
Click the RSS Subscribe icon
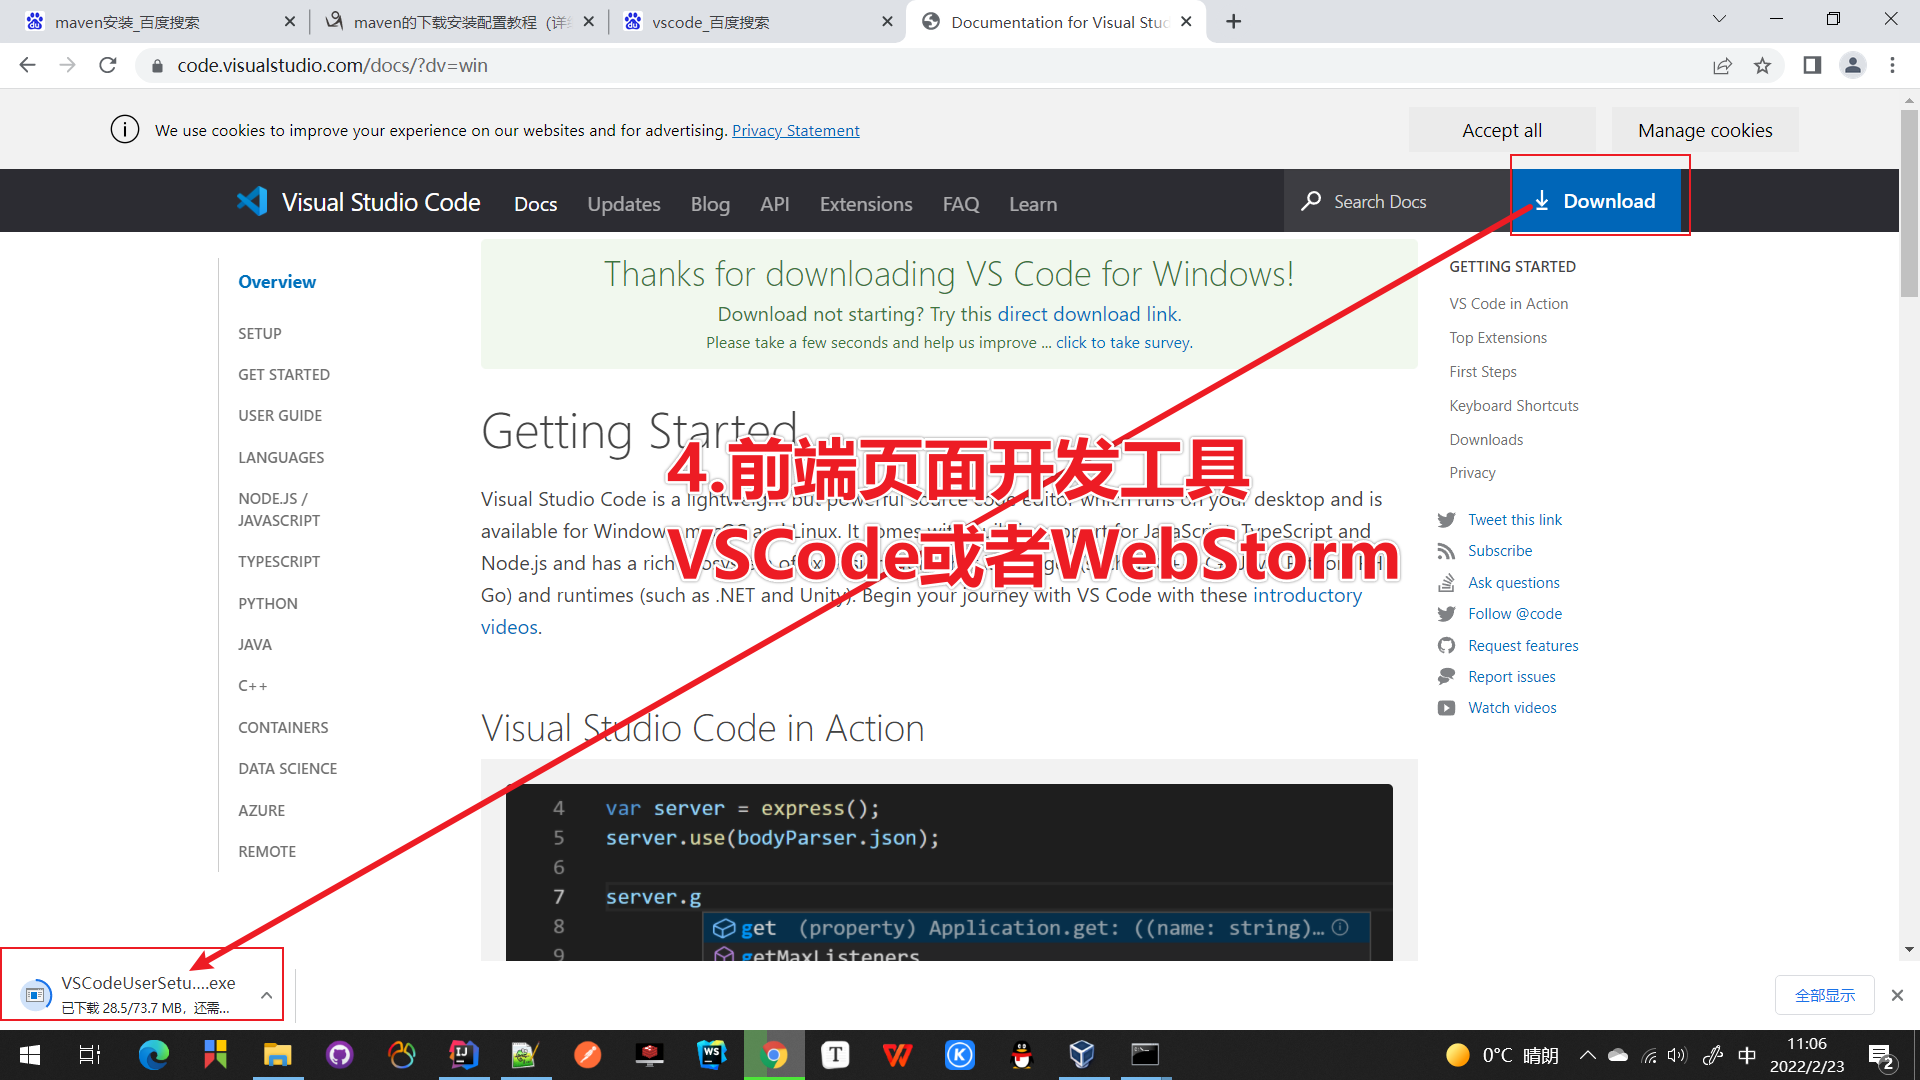tap(1446, 551)
